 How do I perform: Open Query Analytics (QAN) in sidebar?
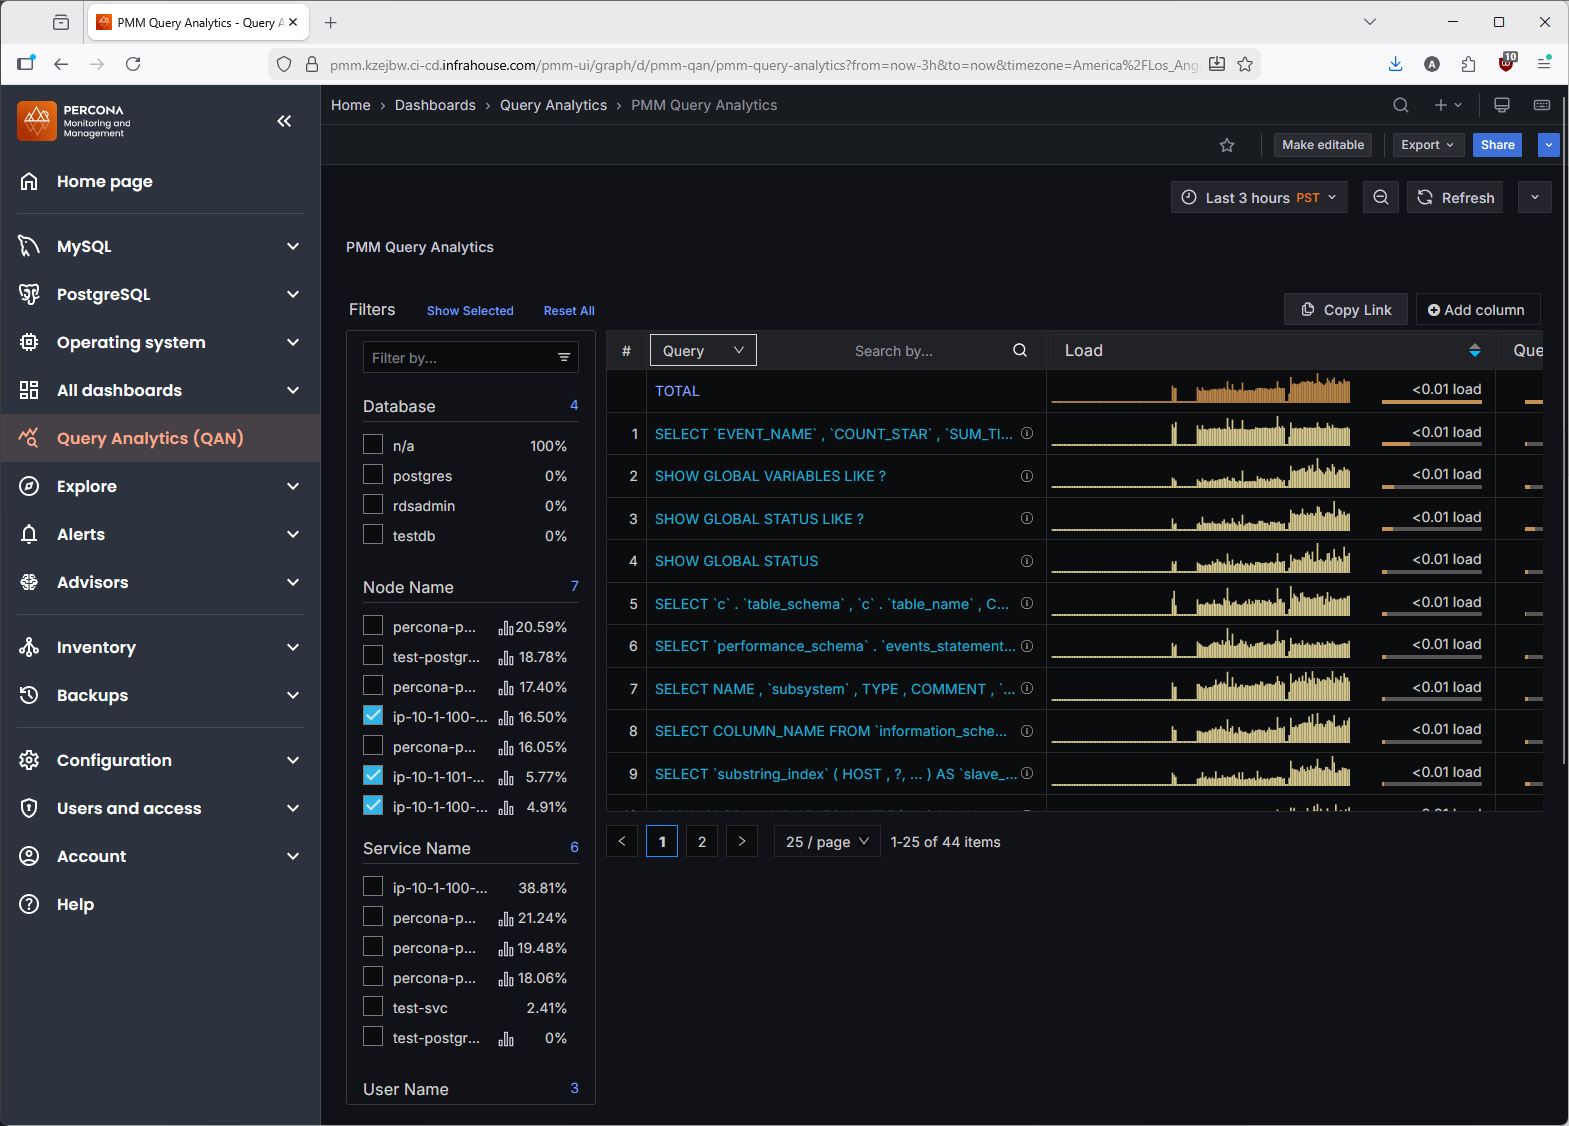pos(150,438)
